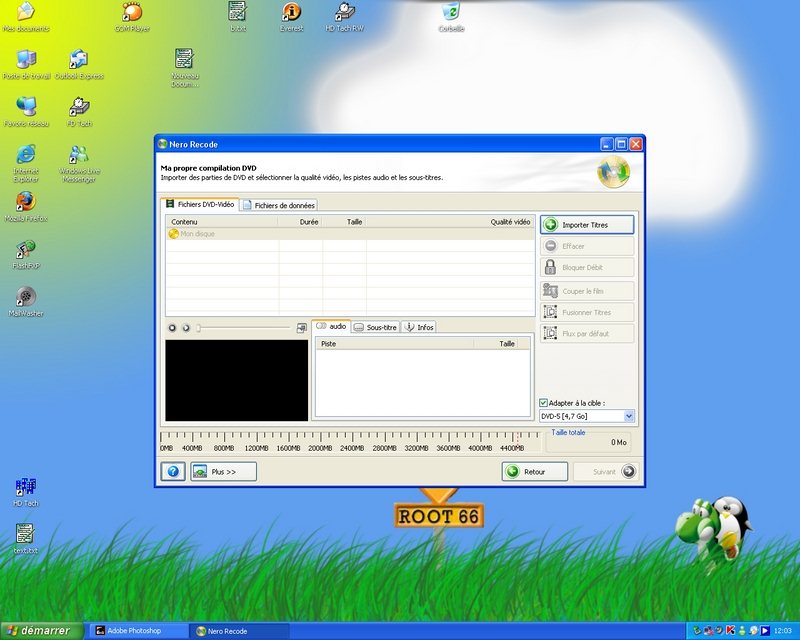Click the Plus >> button
Viewport: 800px width, 640px height.
[x=223, y=472]
